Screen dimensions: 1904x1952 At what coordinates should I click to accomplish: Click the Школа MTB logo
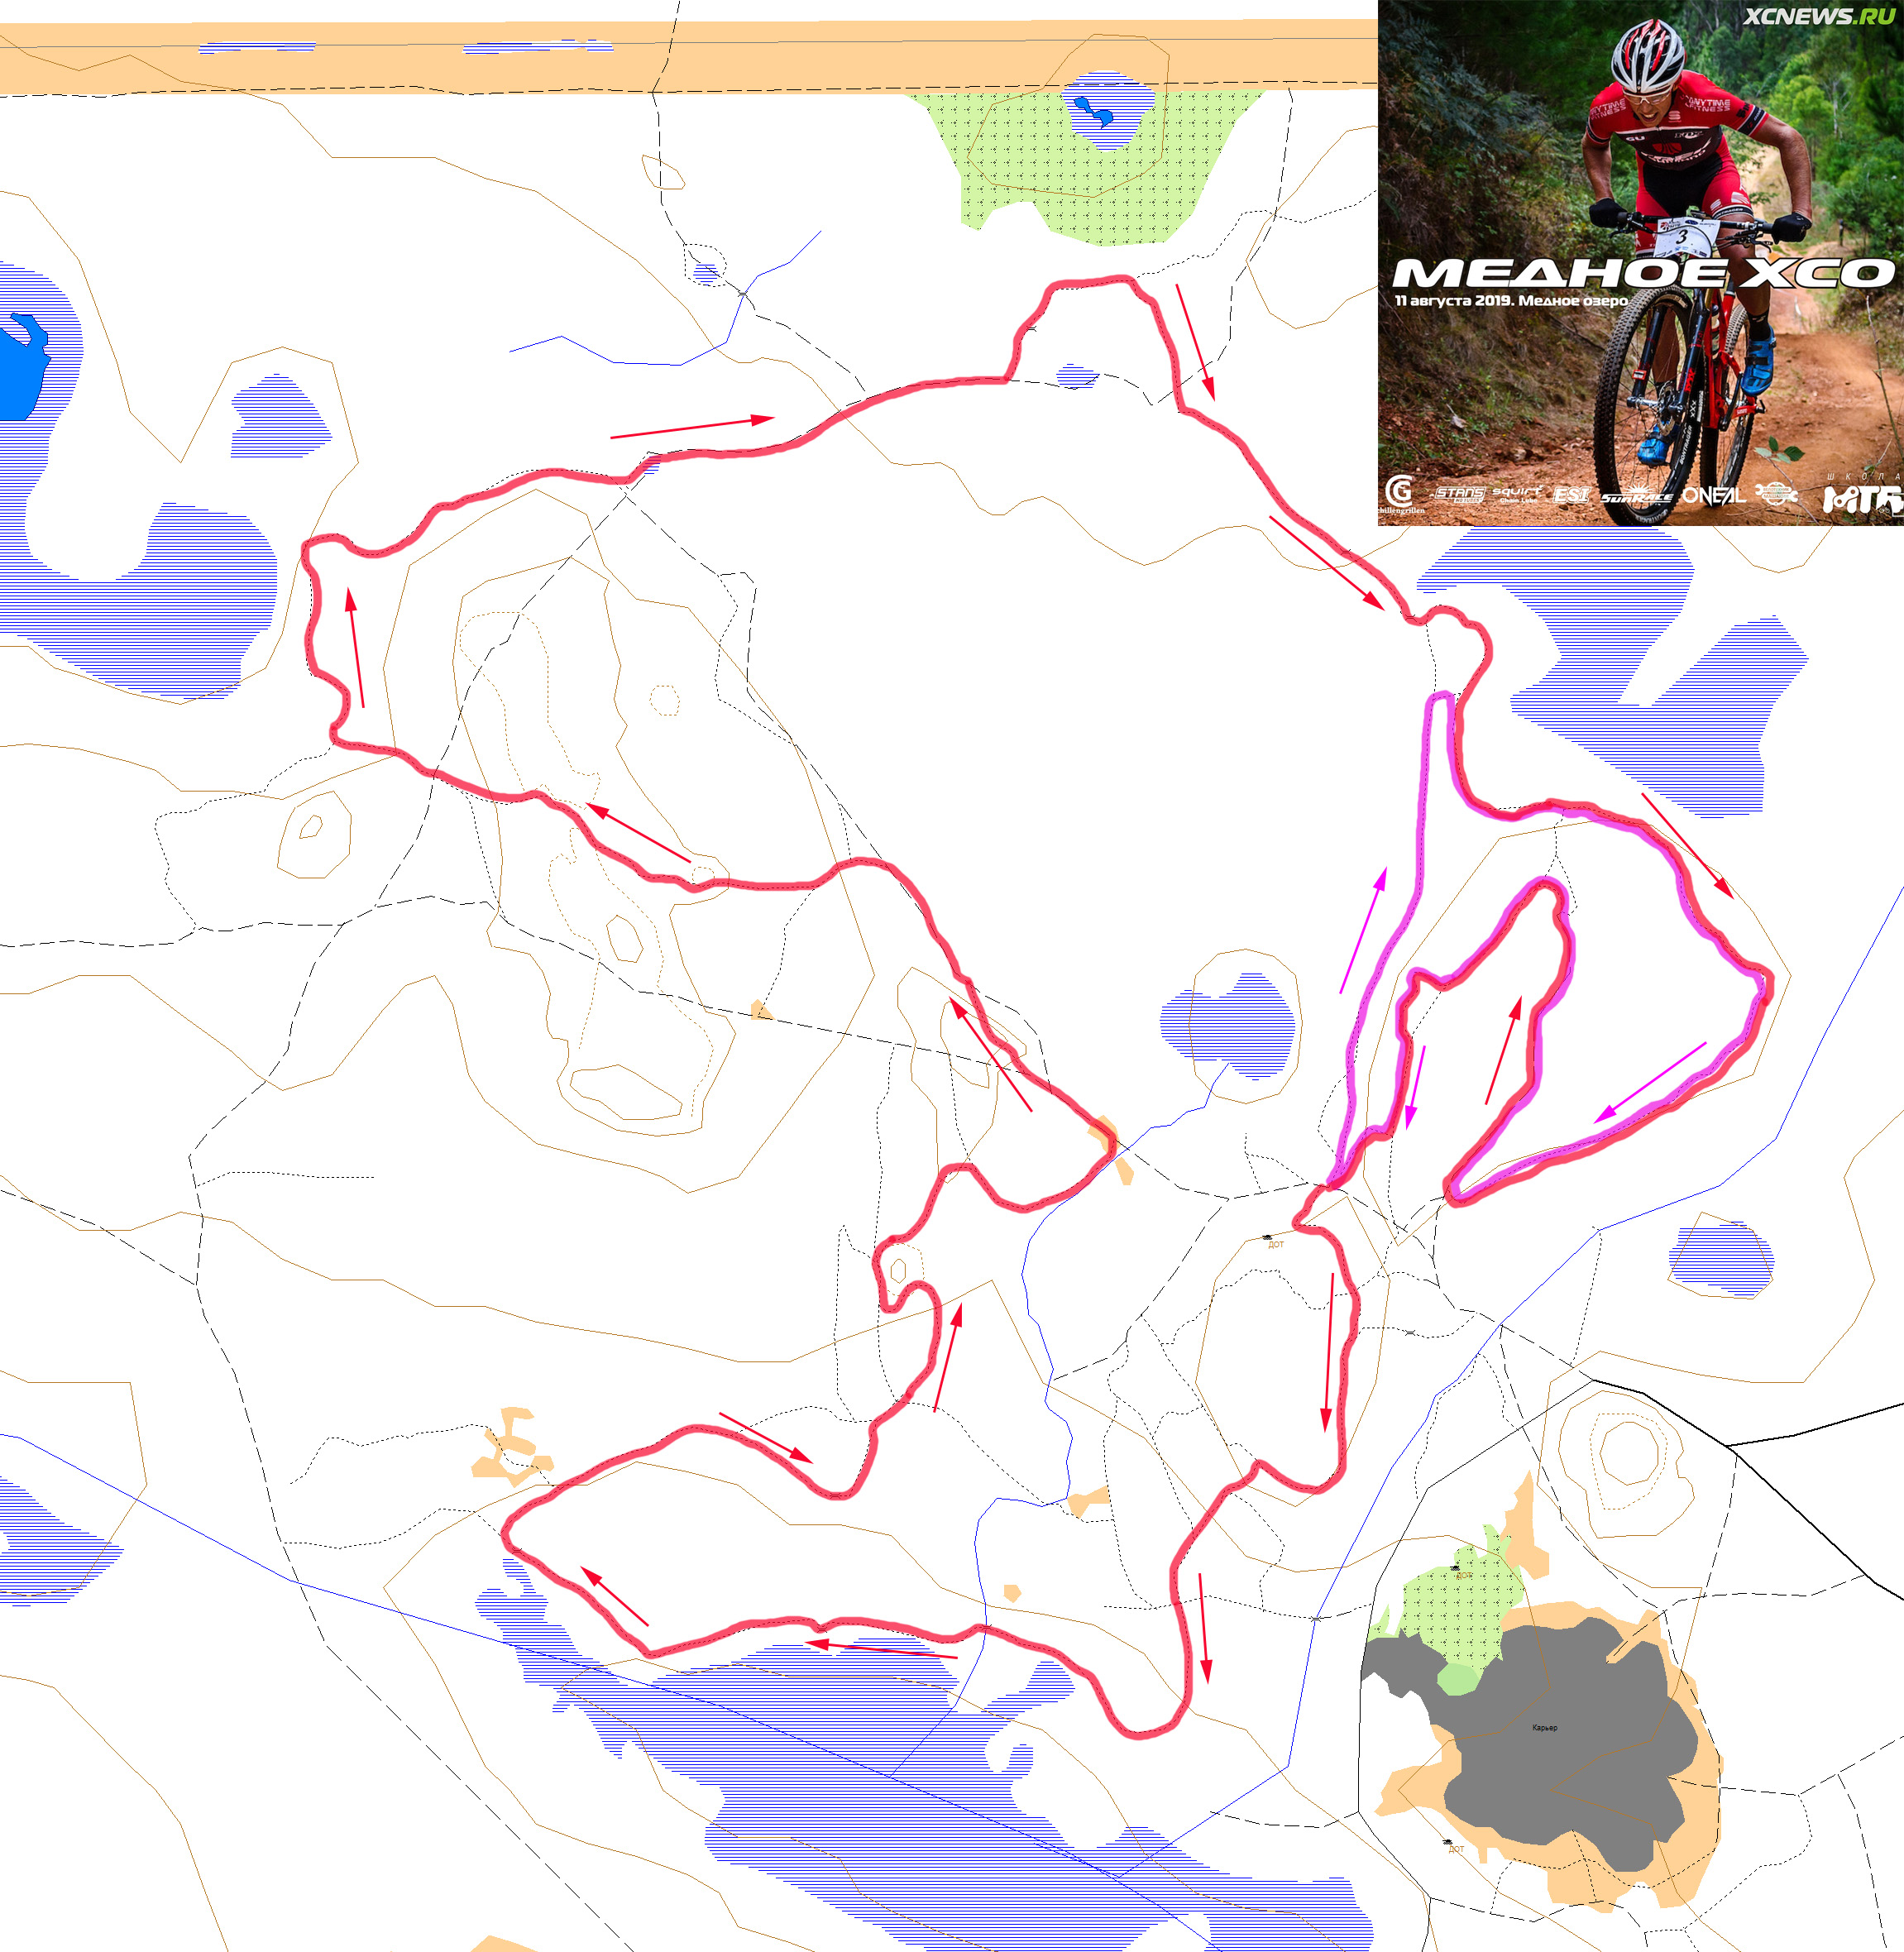click(1861, 494)
